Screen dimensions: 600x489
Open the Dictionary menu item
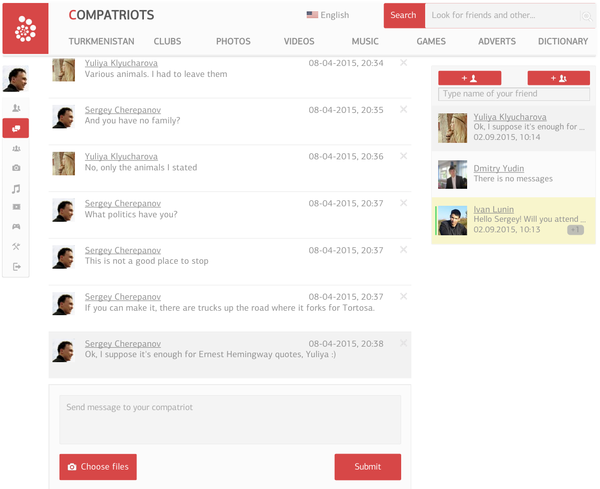[x=563, y=42]
